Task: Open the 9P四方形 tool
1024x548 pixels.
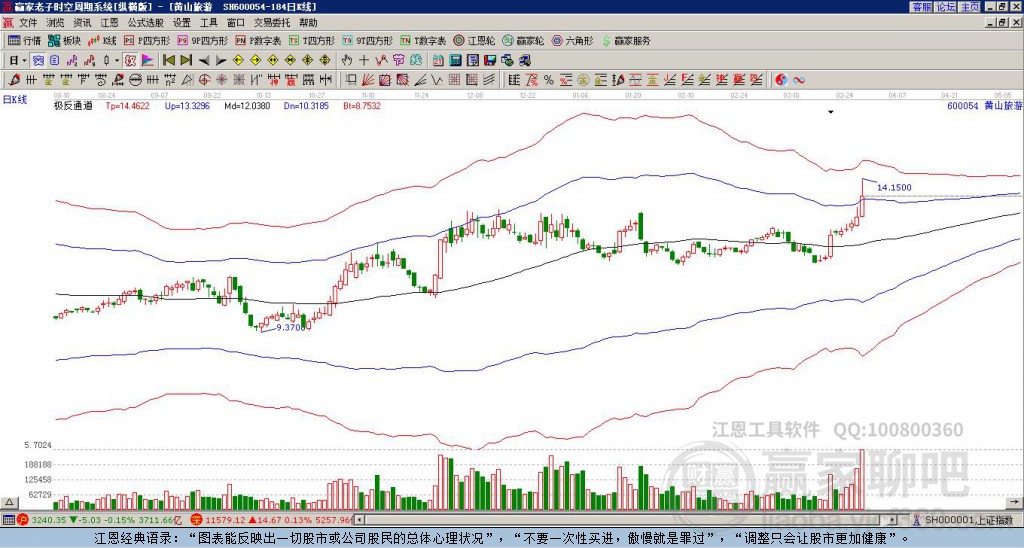Action: point(202,41)
